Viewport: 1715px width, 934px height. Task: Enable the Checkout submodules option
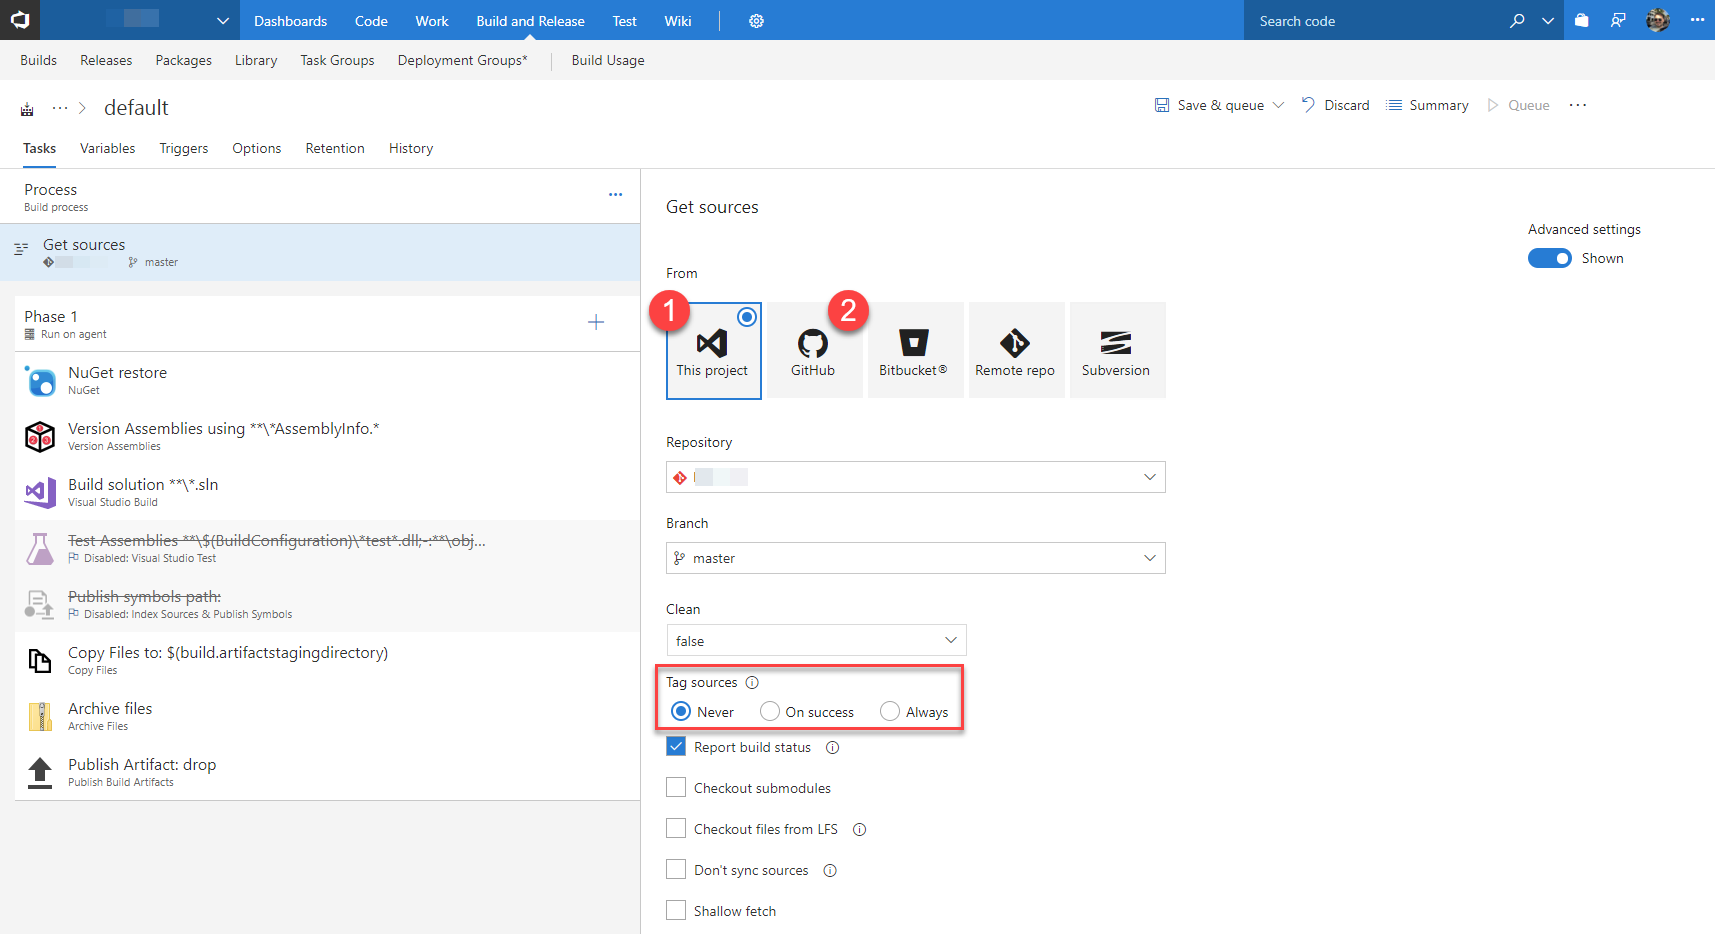tap(676, 787)
